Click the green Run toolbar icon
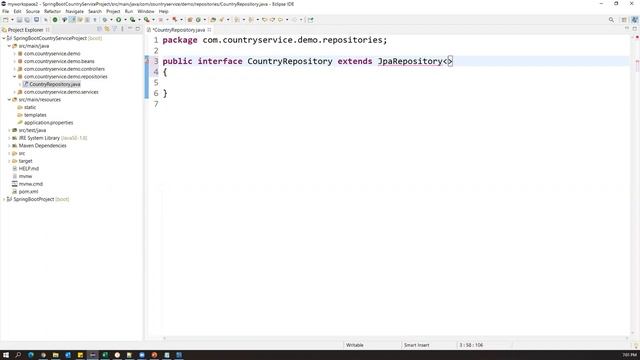640x360 pixels. [x=118, y=20]
